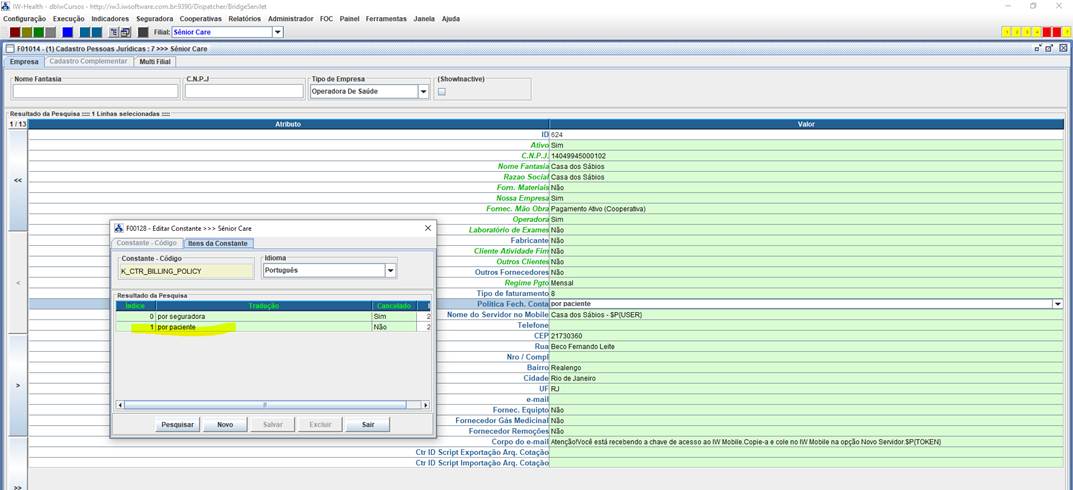Screen dimensions: 1073x490
Task: Open the Relatórios menu
Action: 243,18
